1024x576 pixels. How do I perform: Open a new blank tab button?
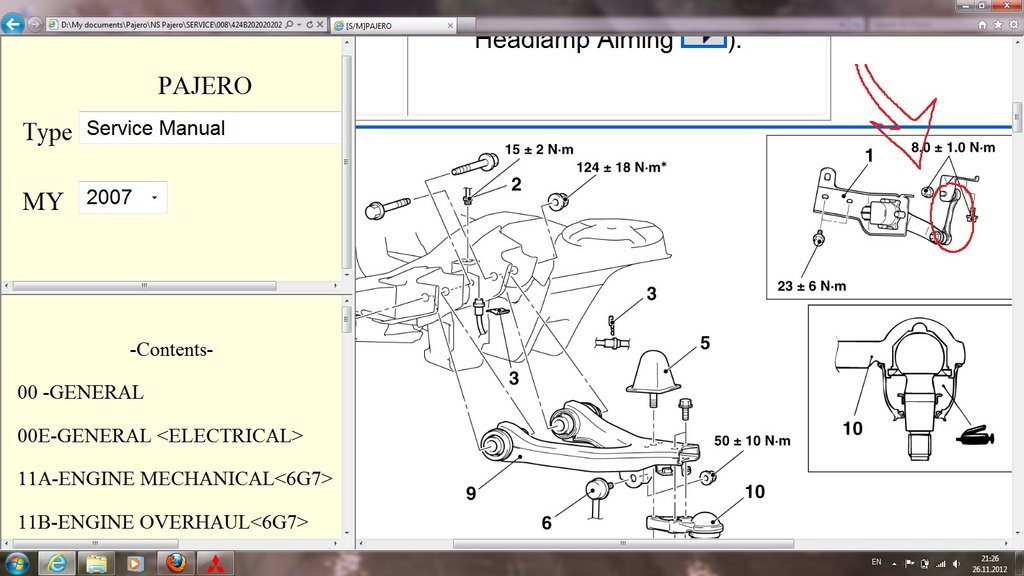[466, 25]
